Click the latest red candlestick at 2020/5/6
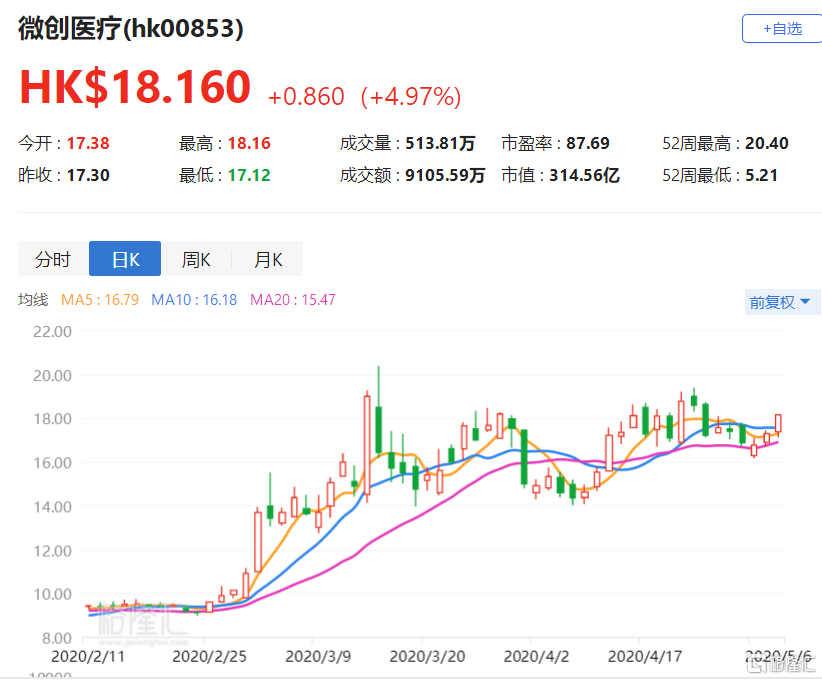This screenshot has width=822, height=680. (x=778, y=424)
